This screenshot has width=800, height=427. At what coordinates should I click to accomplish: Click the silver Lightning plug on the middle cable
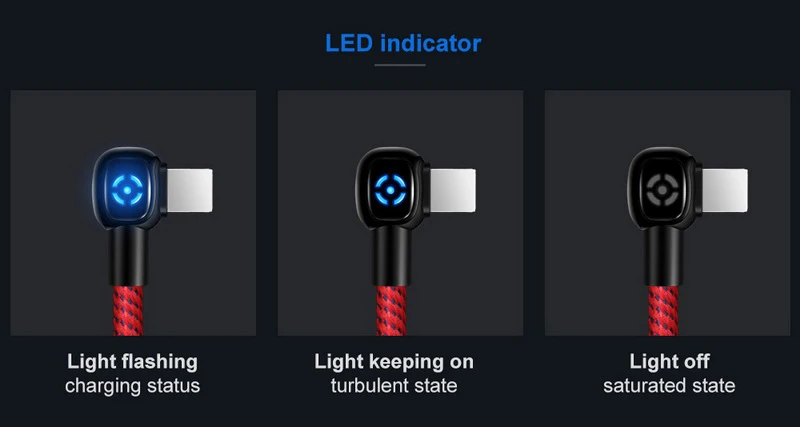453,190
